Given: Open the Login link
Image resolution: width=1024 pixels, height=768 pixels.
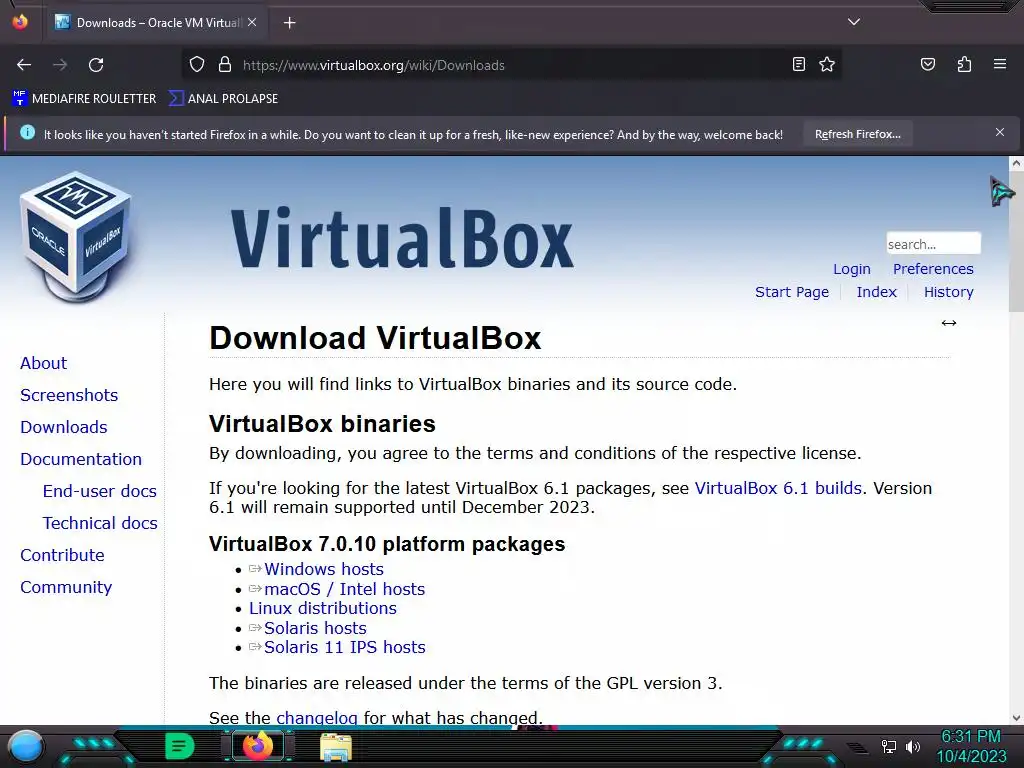Looking at the screenshot, I should click(852, 269).
